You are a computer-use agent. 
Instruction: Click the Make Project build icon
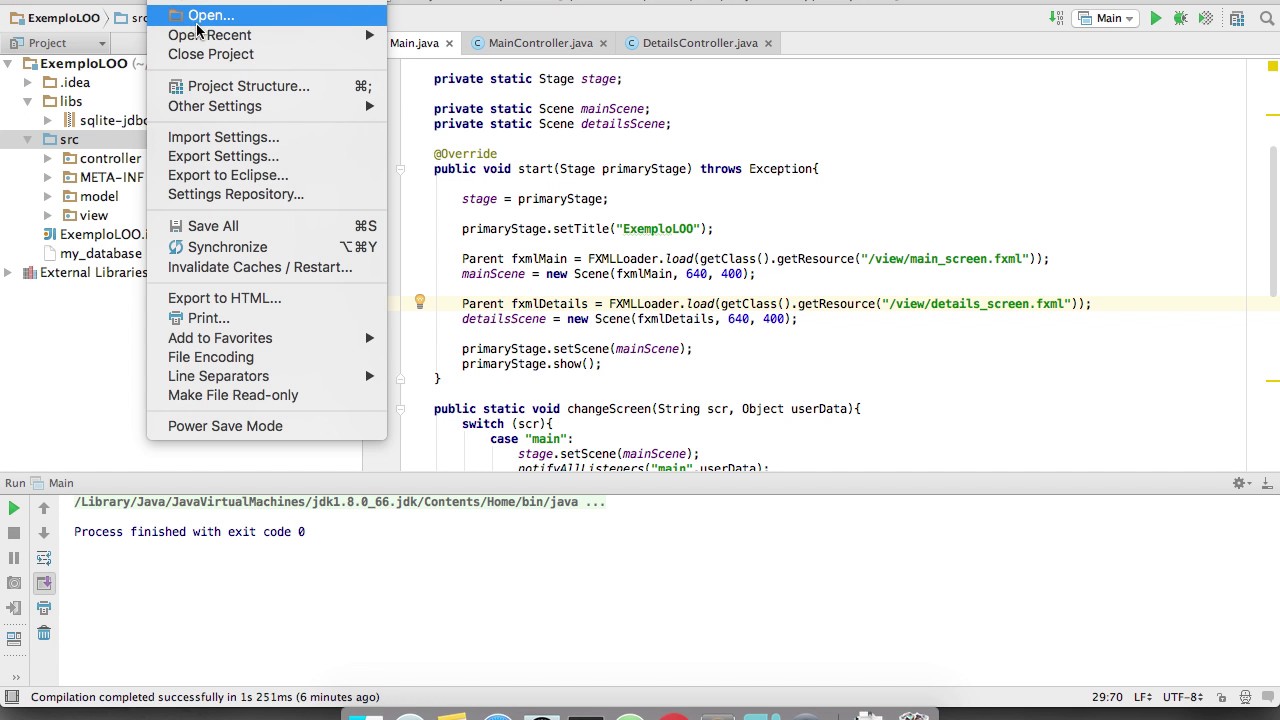click(x=1056, y=18)
